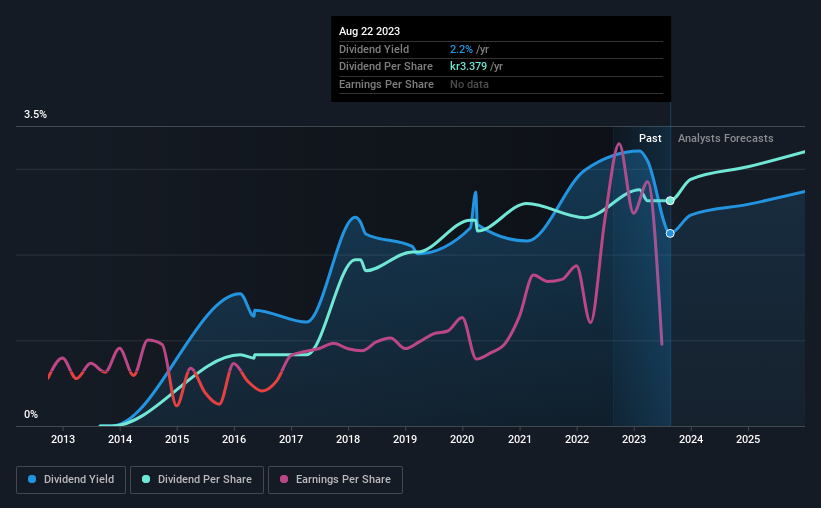The image size is (821, 508).
Task: Click the 0% y-axis label
Action: click(x=31, y=414)
